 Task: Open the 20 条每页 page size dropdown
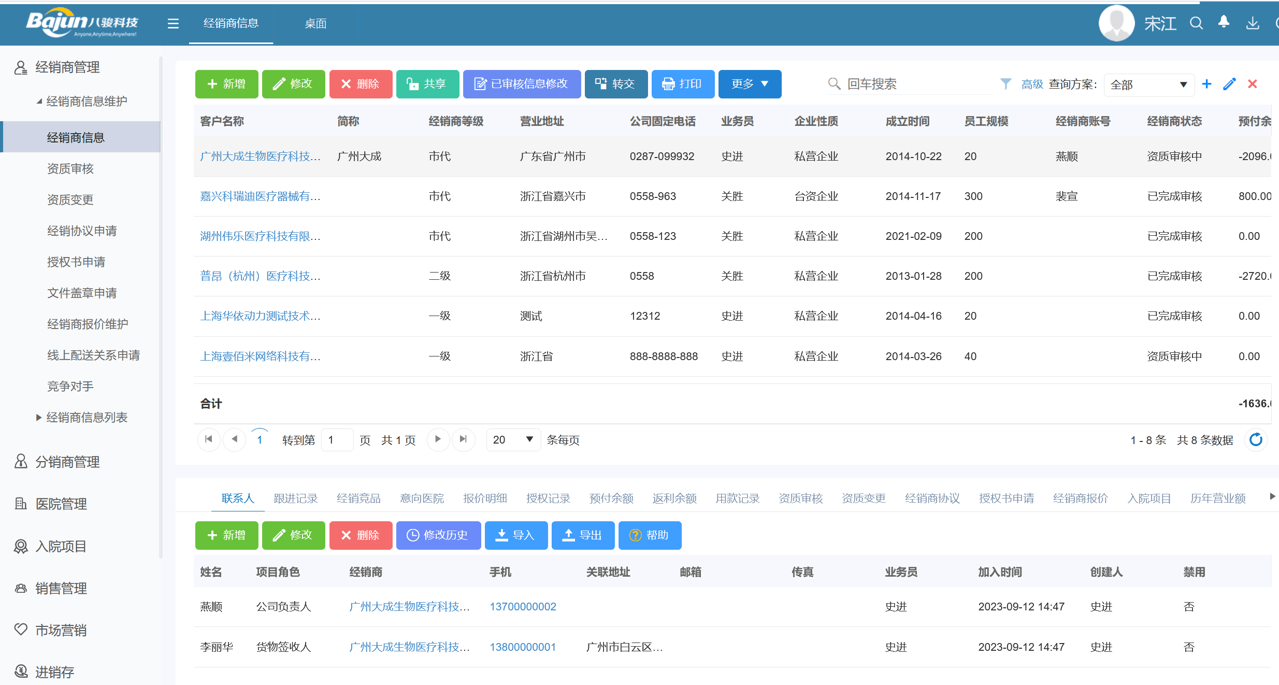pyautogui.click(x=512, y=439)
